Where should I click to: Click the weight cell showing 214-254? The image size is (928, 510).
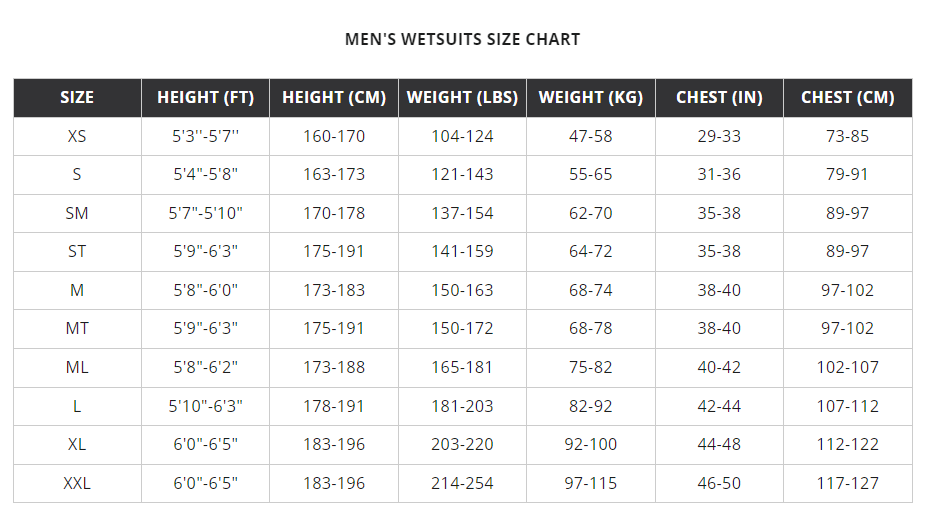[x=462, y=484]
